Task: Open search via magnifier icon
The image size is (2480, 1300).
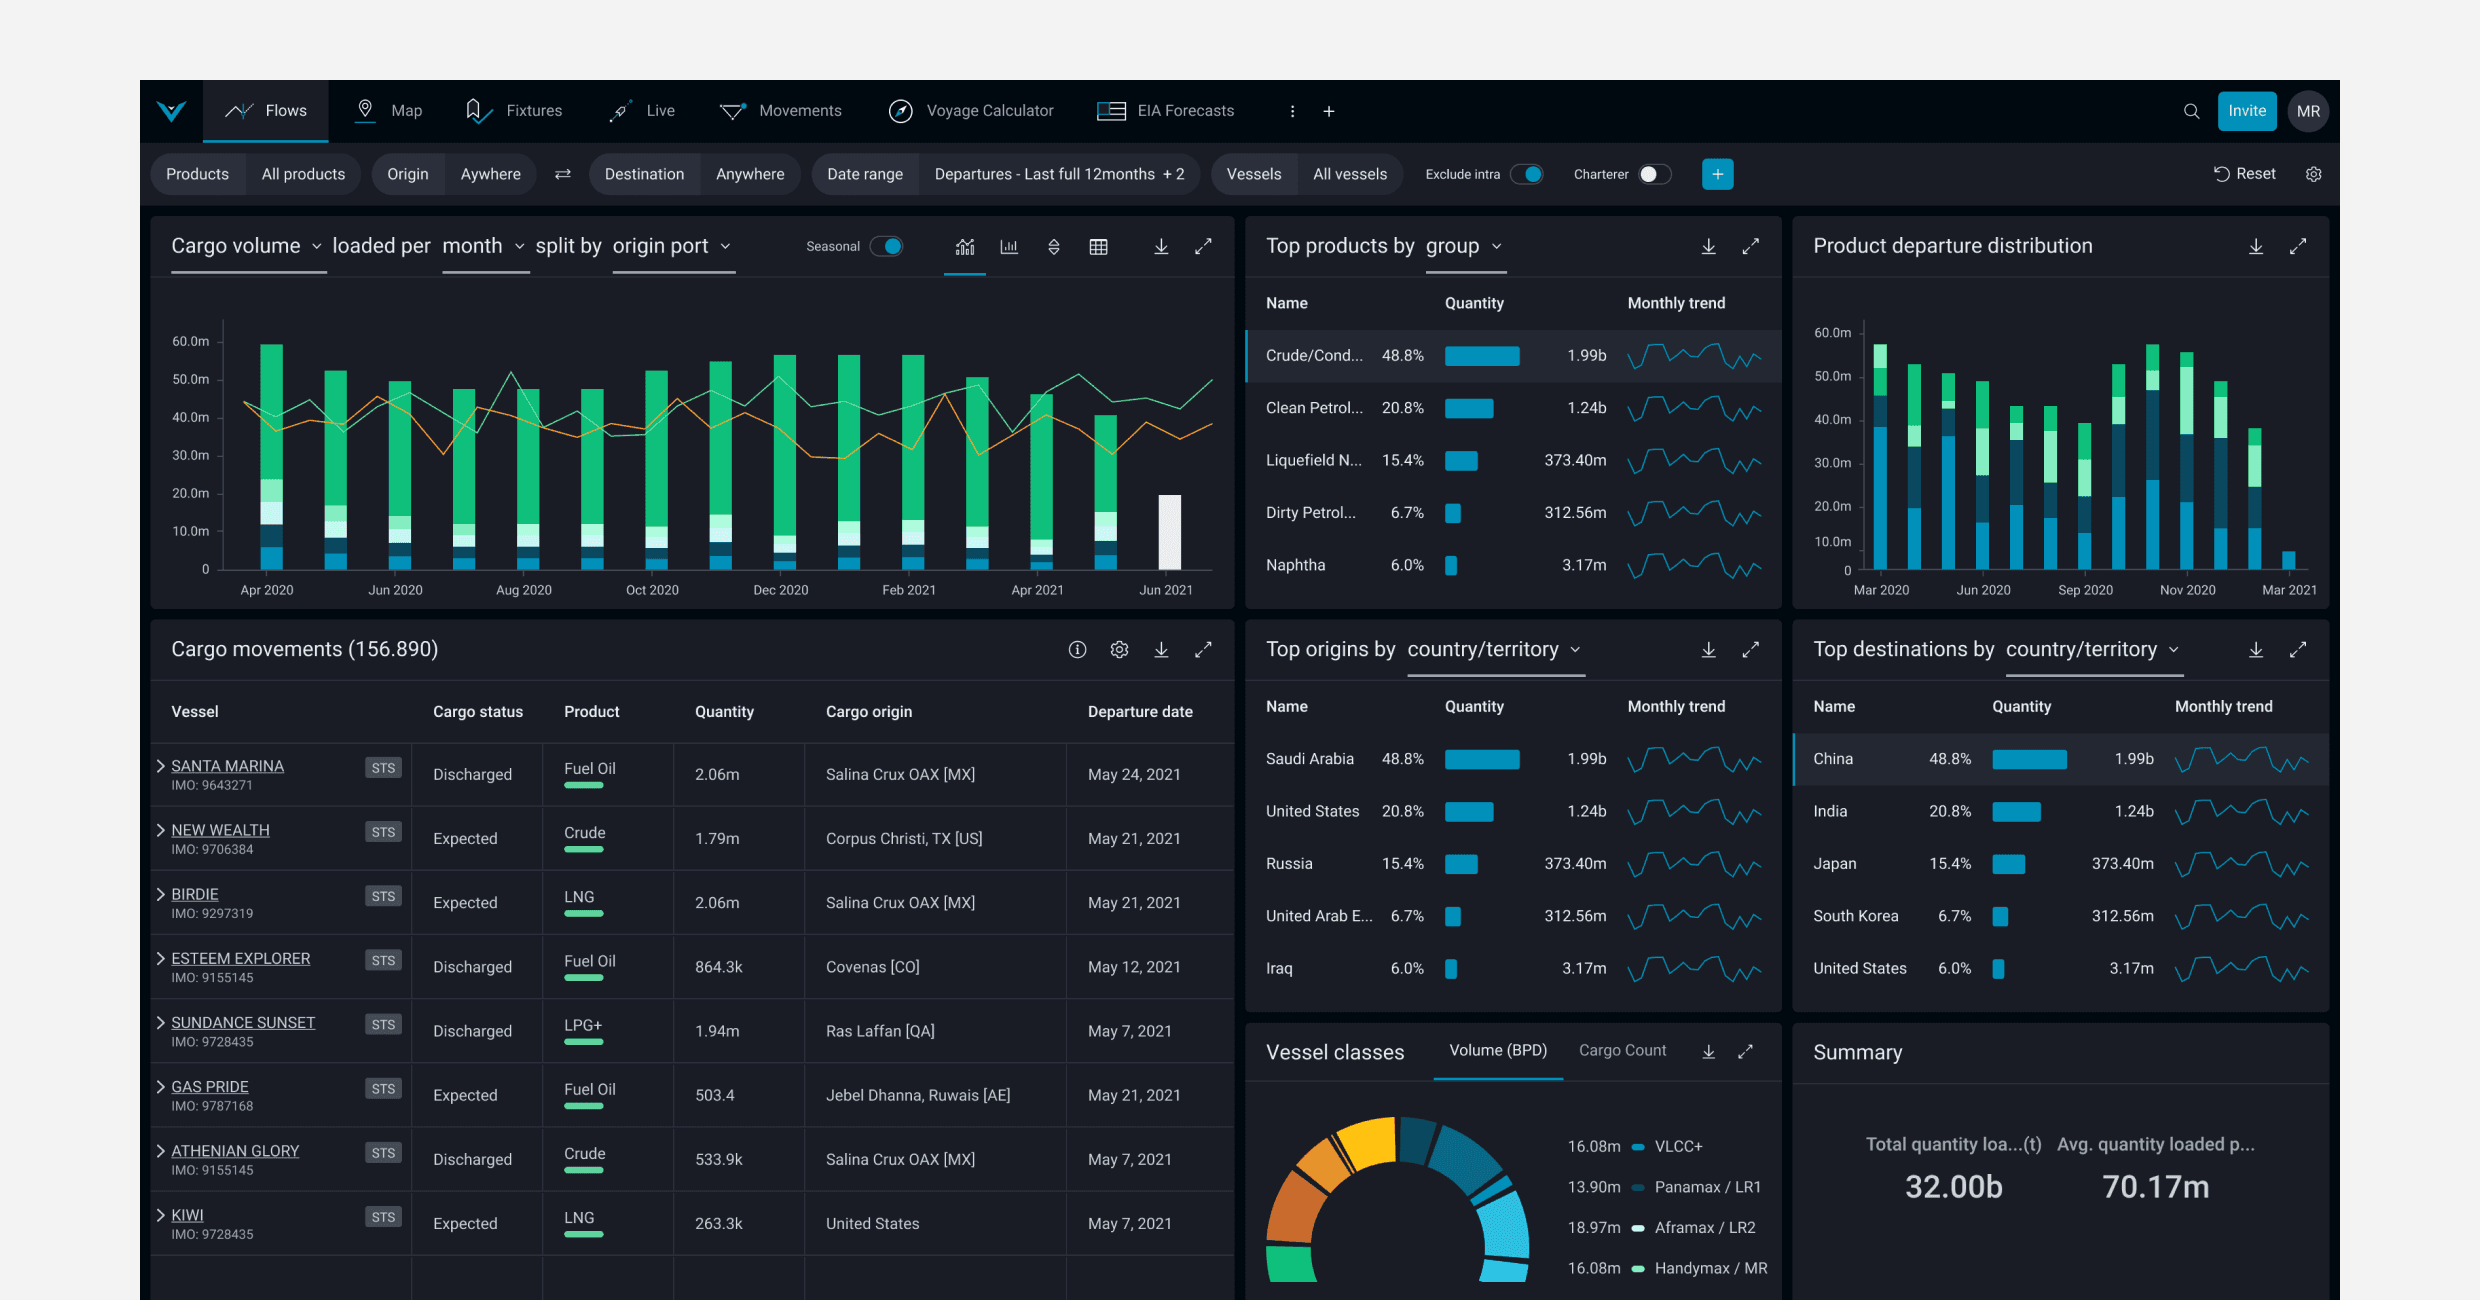Action: [x=2191, y=111]
